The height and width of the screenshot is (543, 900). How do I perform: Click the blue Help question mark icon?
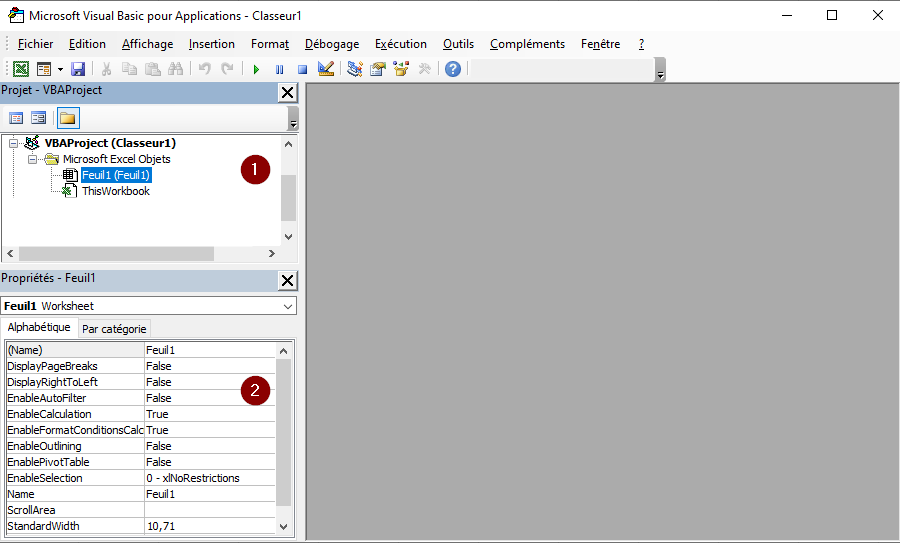[x=453, y=69]
